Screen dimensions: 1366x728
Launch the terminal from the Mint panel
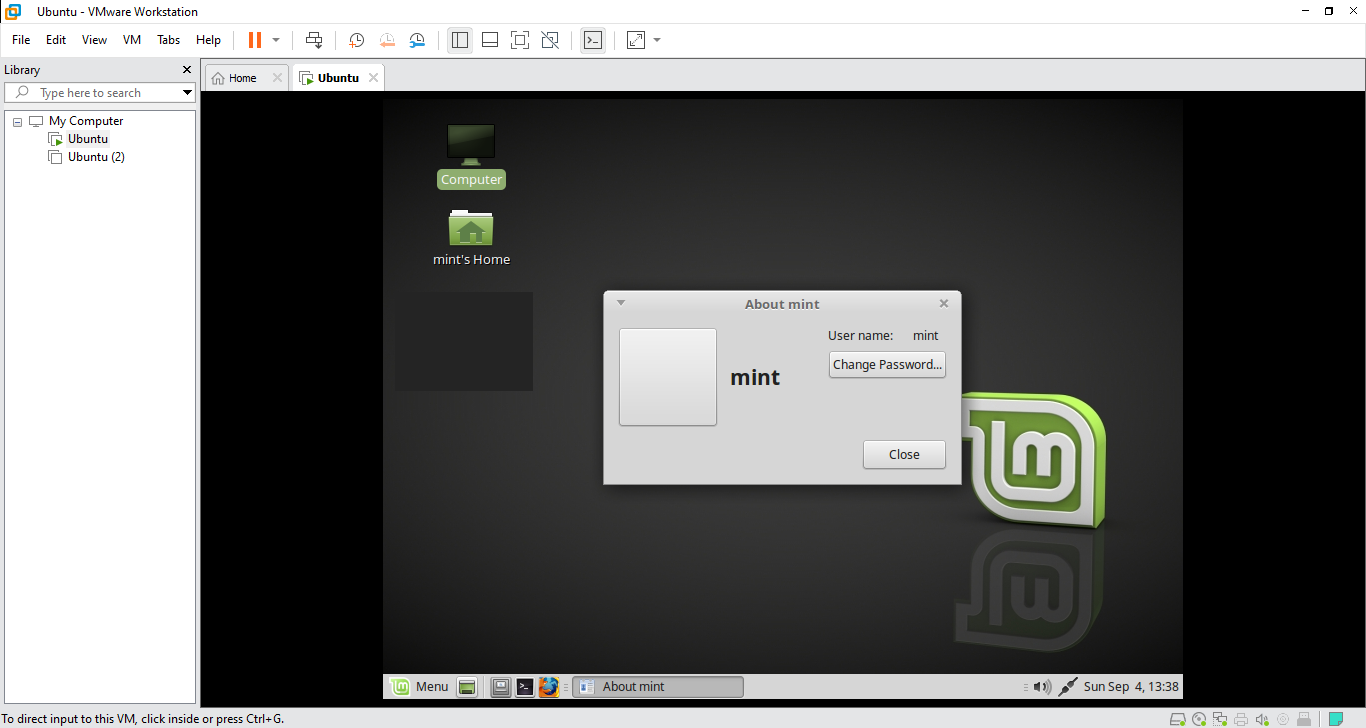pos(524,687)
